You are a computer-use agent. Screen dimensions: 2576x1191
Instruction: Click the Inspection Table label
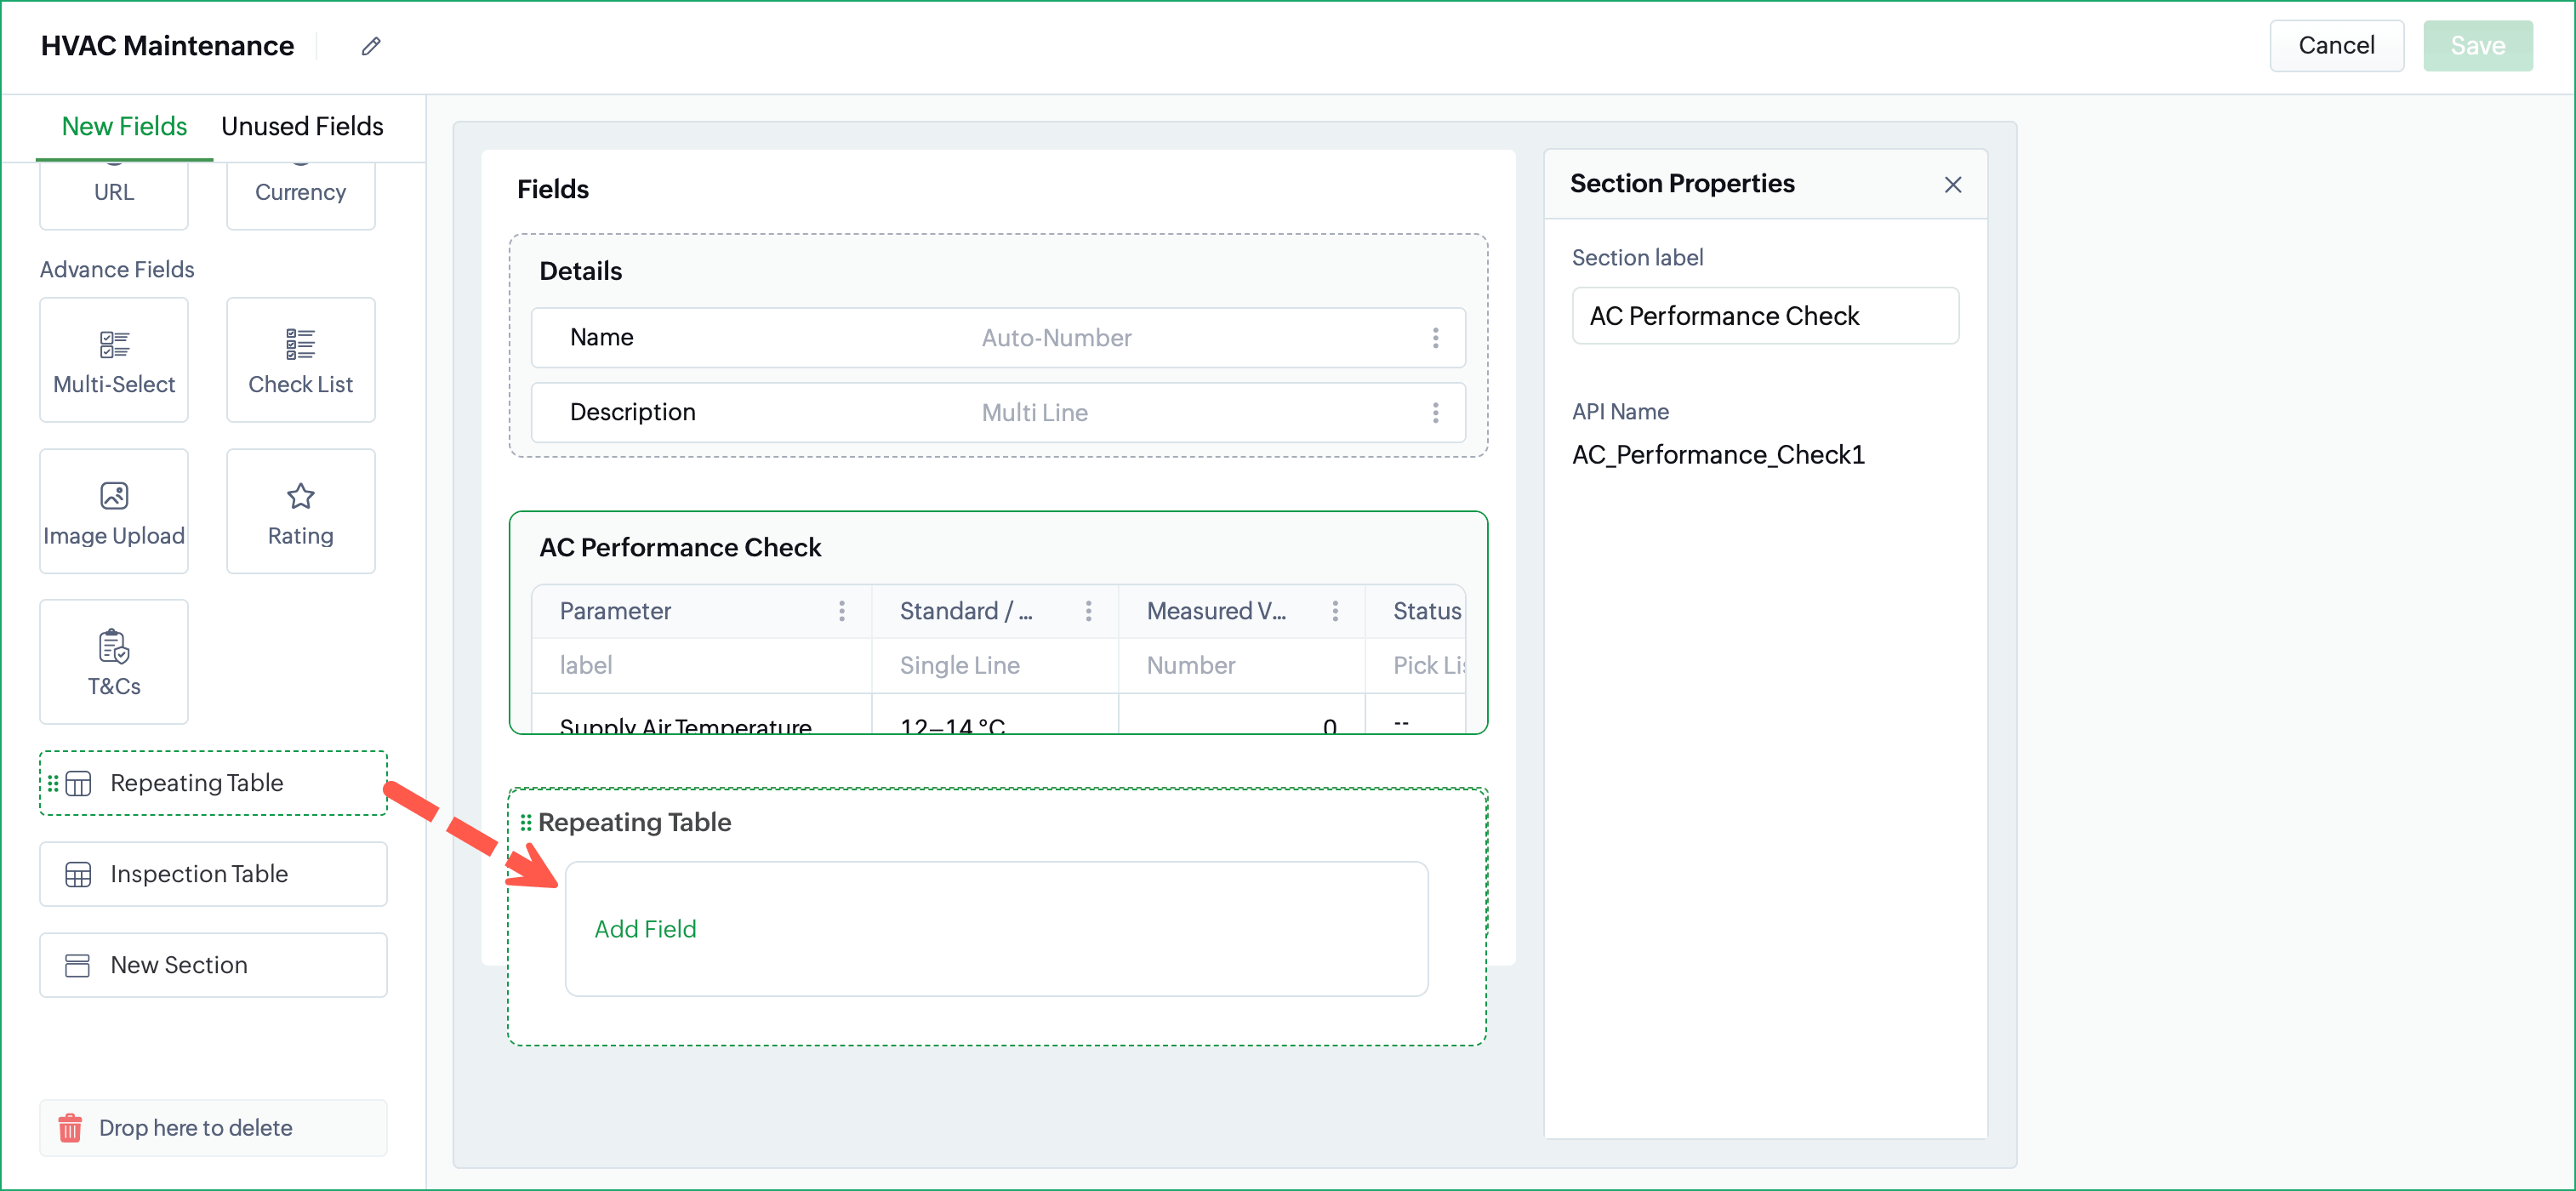coord(199,874)
